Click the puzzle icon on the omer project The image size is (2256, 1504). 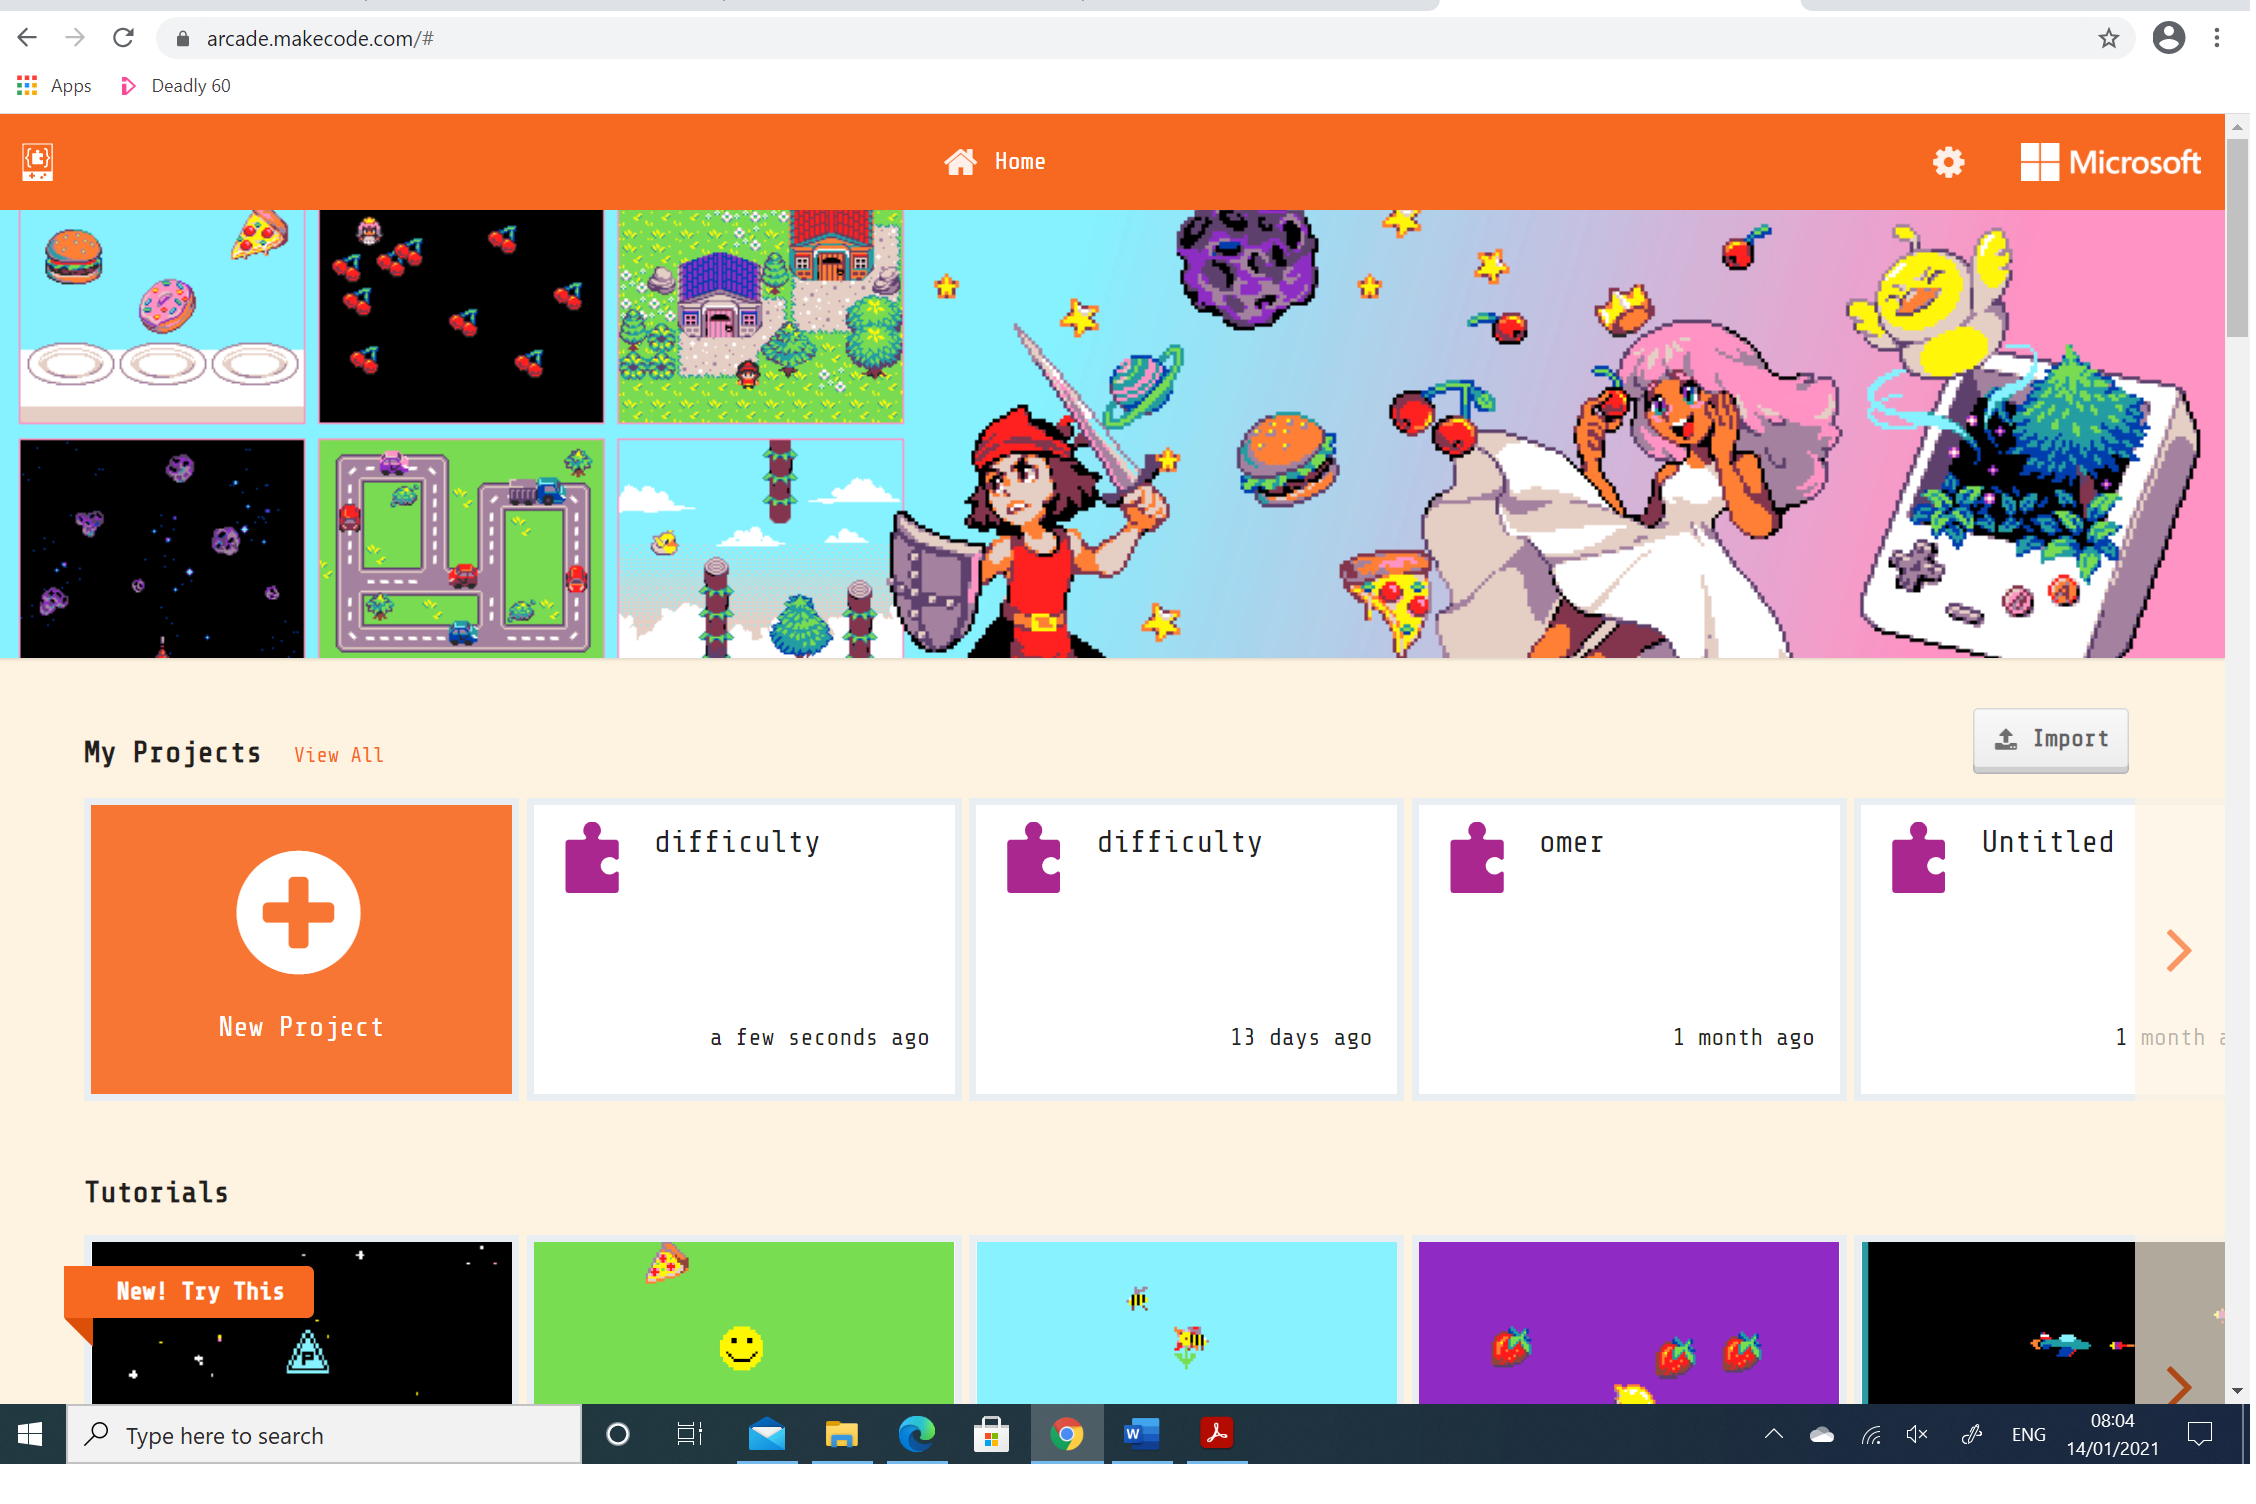click(x=1475, y=857)
